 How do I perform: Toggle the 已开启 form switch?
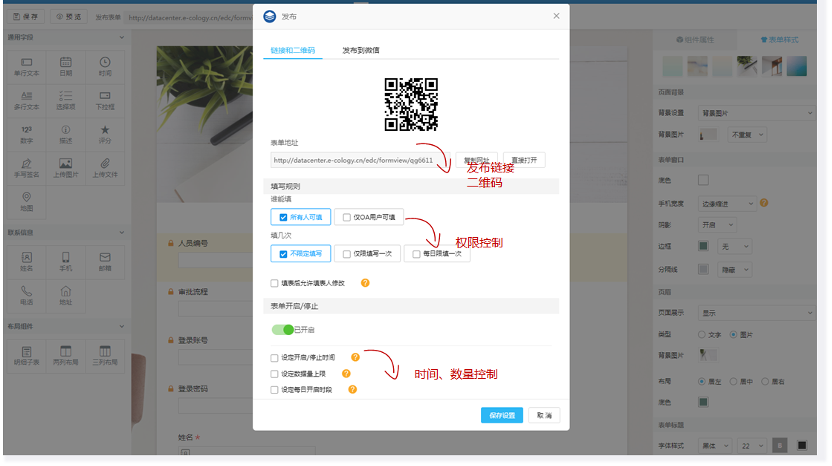pos(283,329)
